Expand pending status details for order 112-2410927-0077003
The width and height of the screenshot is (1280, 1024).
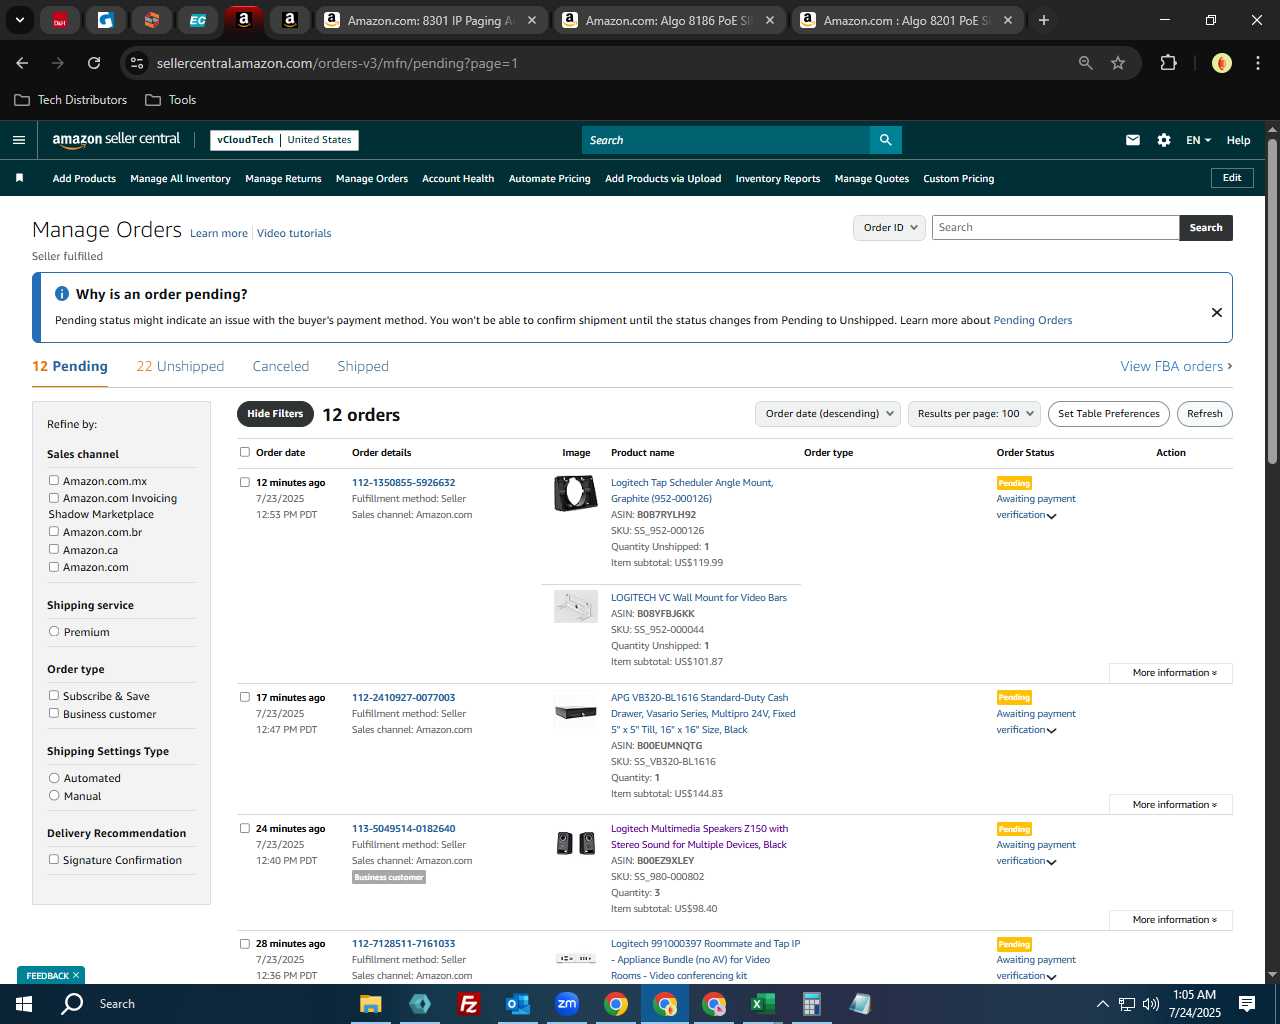[x=1051, y=731]
